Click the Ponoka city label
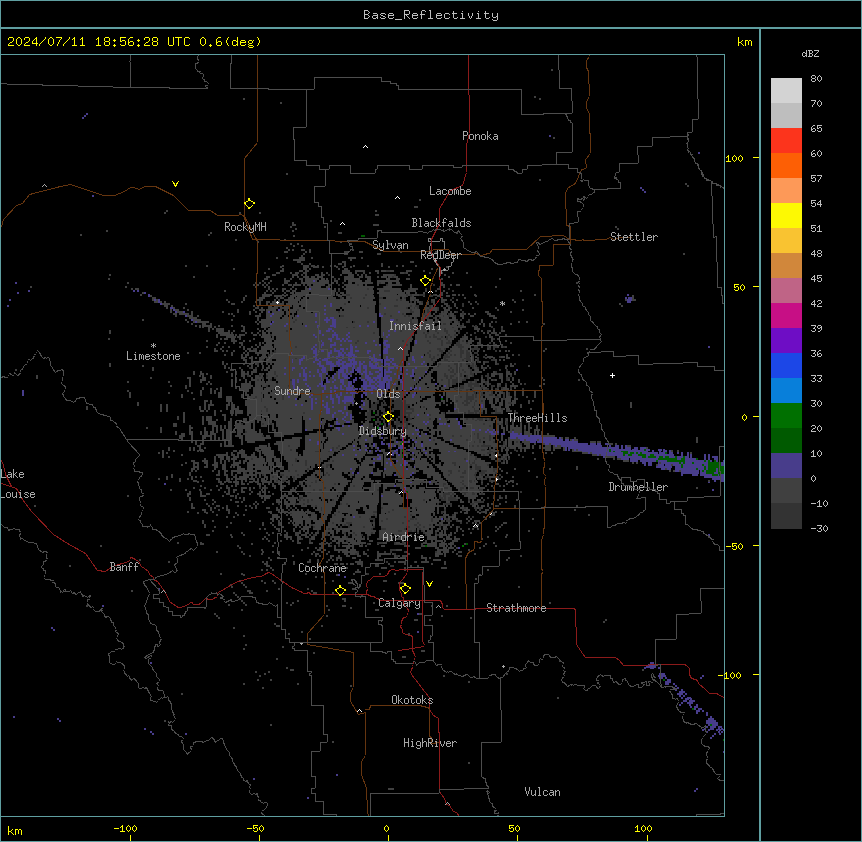This screenshot has height=842, width=862. pos(480,136)
